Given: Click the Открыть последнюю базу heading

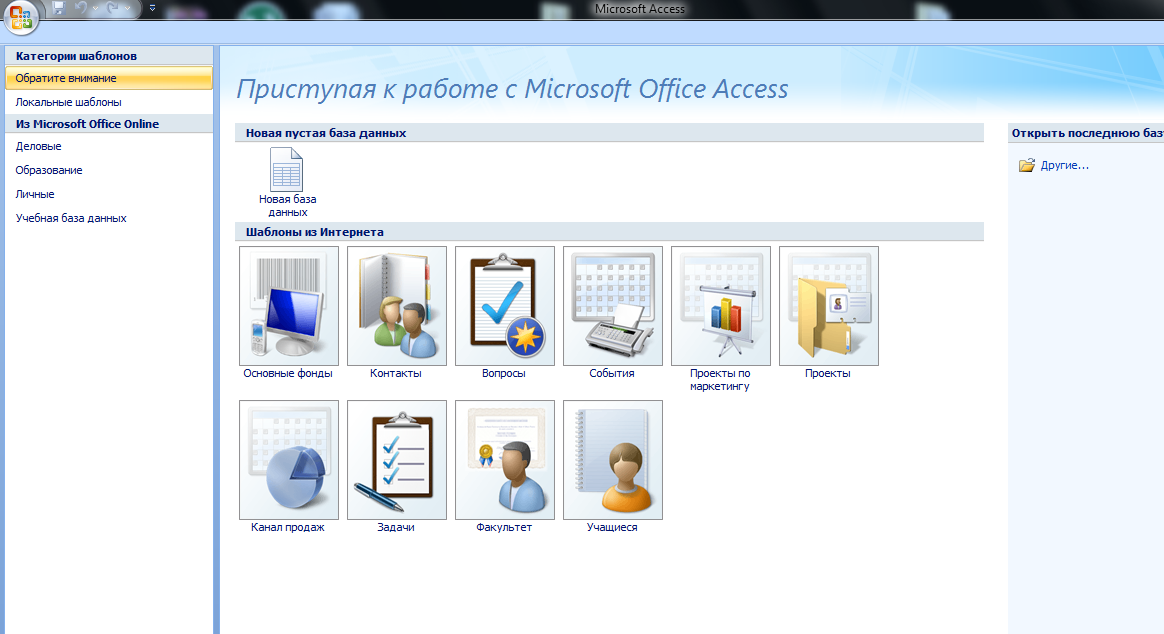Looking at the screenshot, I should point(1087,133).
